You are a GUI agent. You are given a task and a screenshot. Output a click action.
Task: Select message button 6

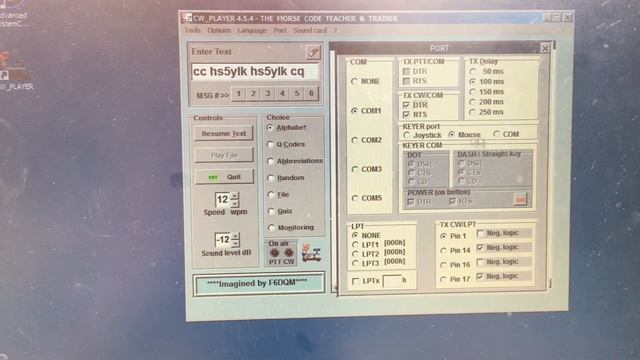(x=311, y=94)
